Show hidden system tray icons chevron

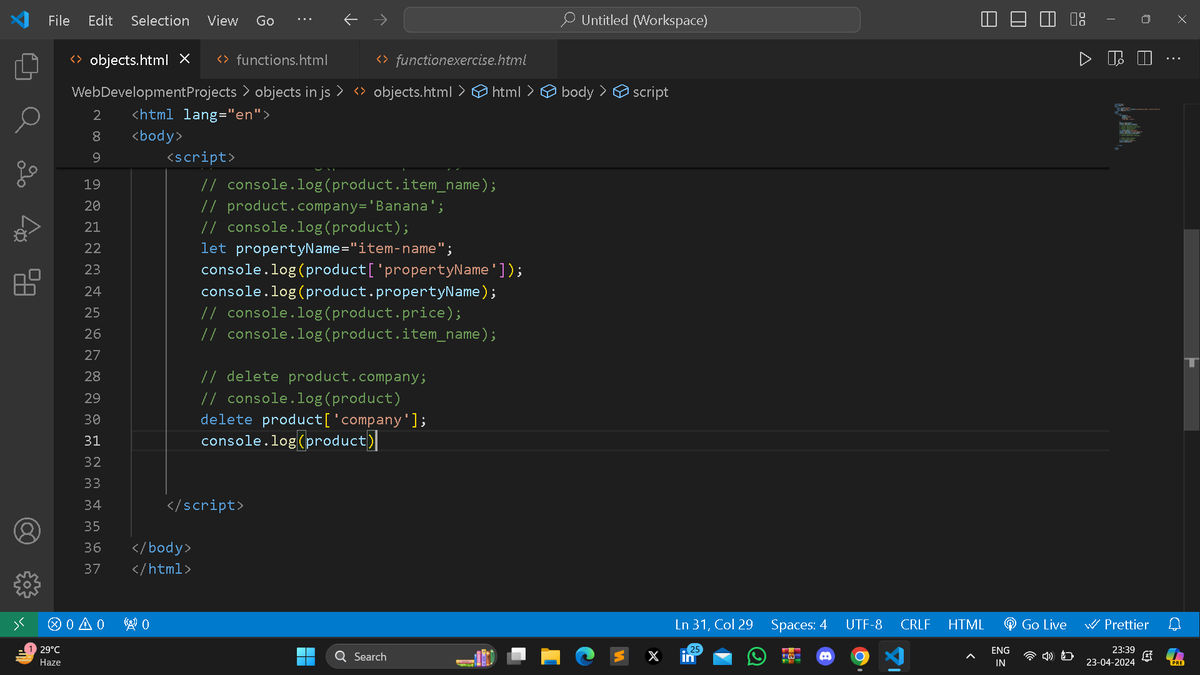[x=970, y=656]
